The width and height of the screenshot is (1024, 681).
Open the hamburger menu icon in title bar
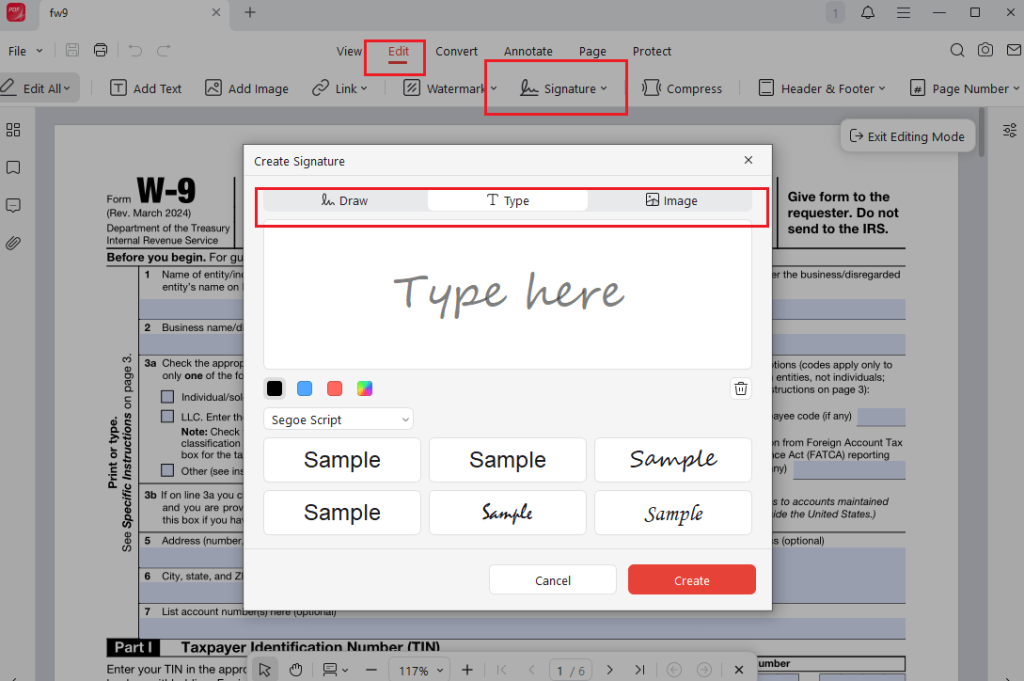click(903, 12)
